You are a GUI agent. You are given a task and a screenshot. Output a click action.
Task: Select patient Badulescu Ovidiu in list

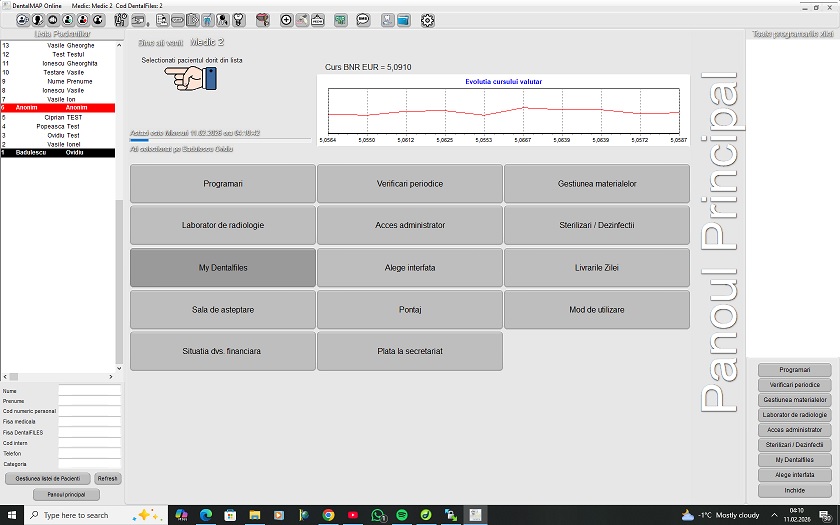(x=58, y=152)
